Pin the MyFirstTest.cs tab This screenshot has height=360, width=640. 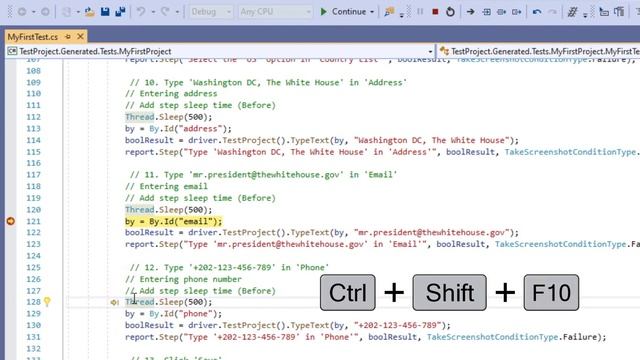tap(68, 37)
